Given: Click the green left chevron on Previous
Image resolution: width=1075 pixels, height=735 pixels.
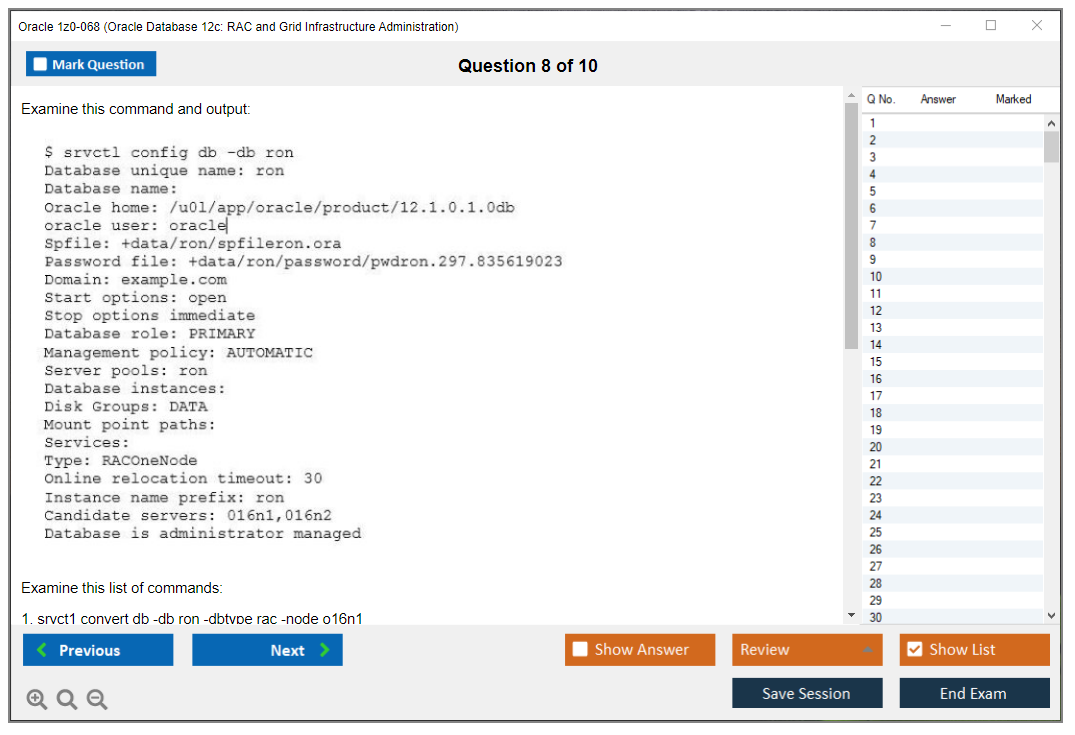Looking at the screenshot, I should coord(42,650).
